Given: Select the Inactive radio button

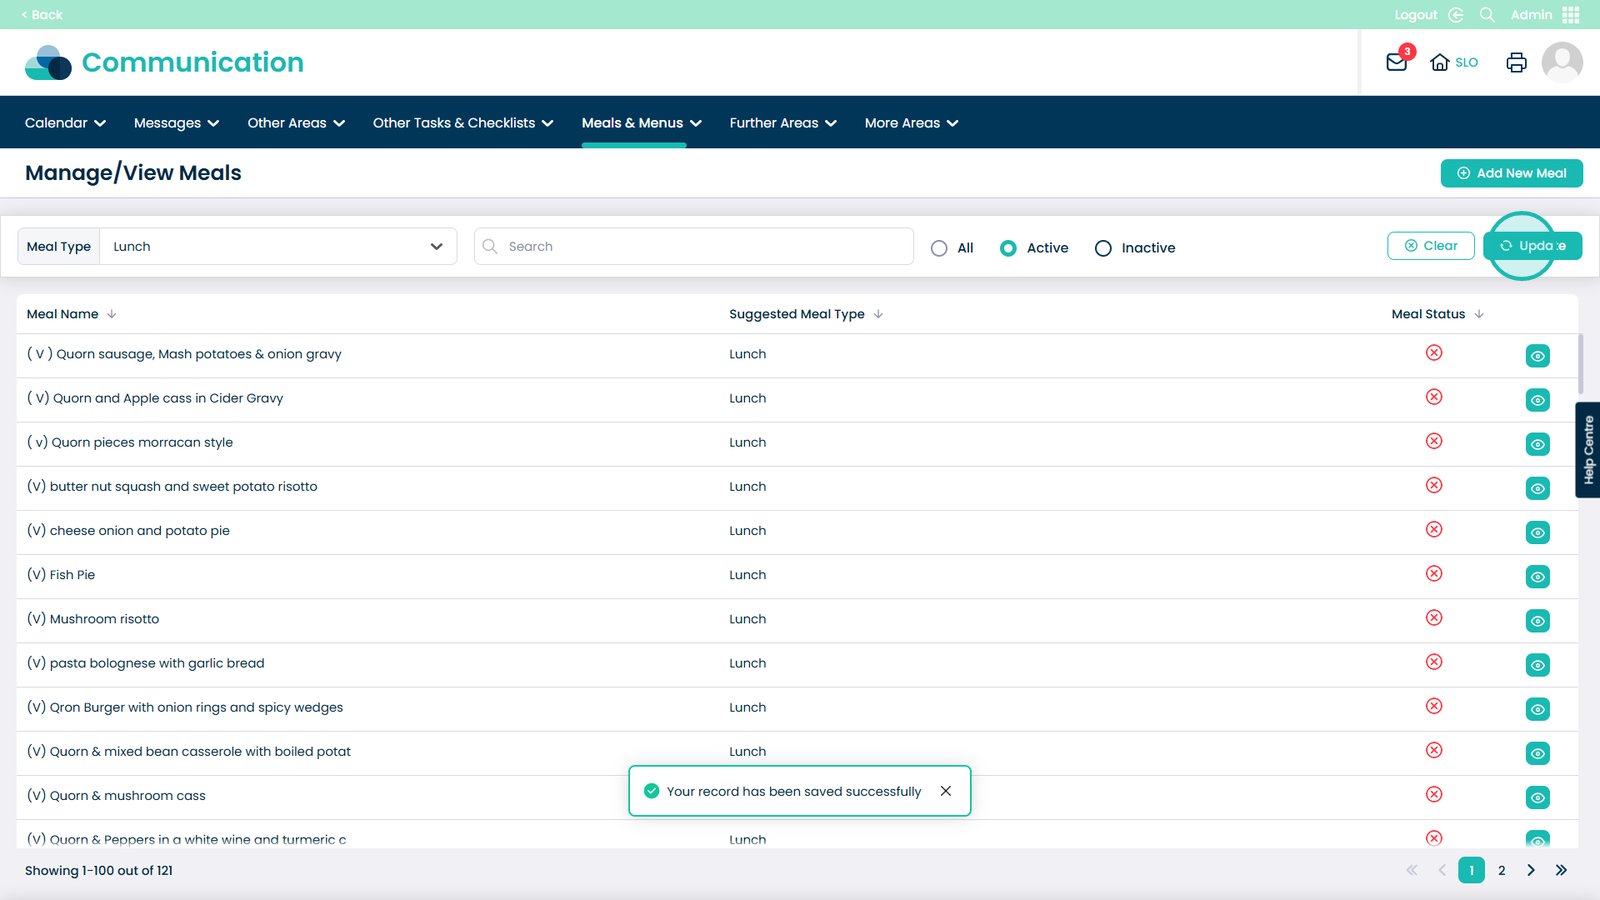Looking at the screenshot, I should (x=1103, y=248).
